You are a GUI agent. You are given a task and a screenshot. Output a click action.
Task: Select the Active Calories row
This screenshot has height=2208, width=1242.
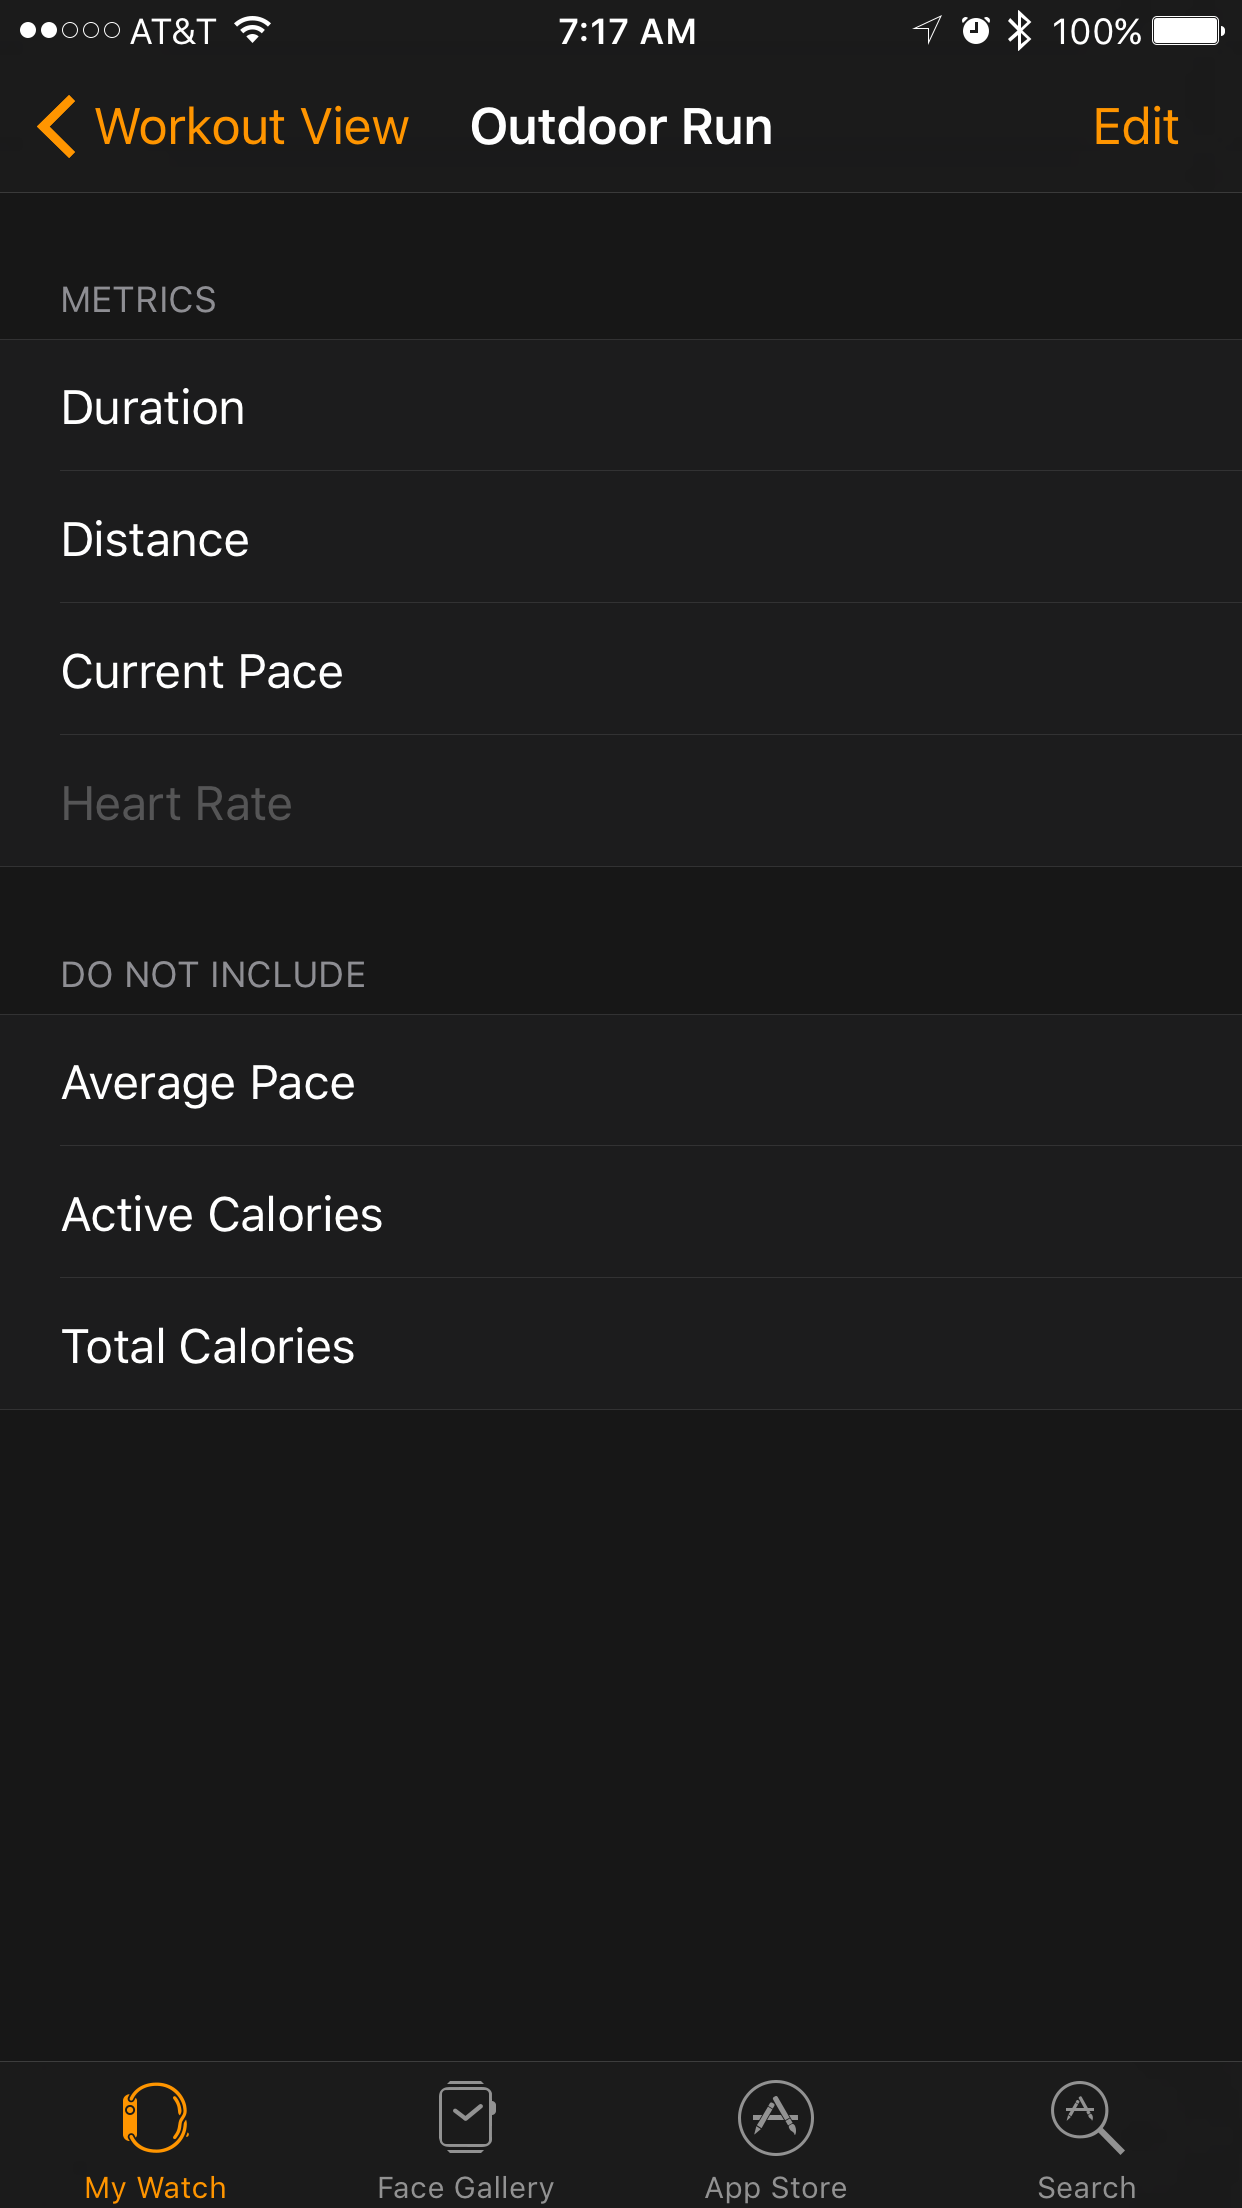pyautogui.click(x=620, y=1214)
